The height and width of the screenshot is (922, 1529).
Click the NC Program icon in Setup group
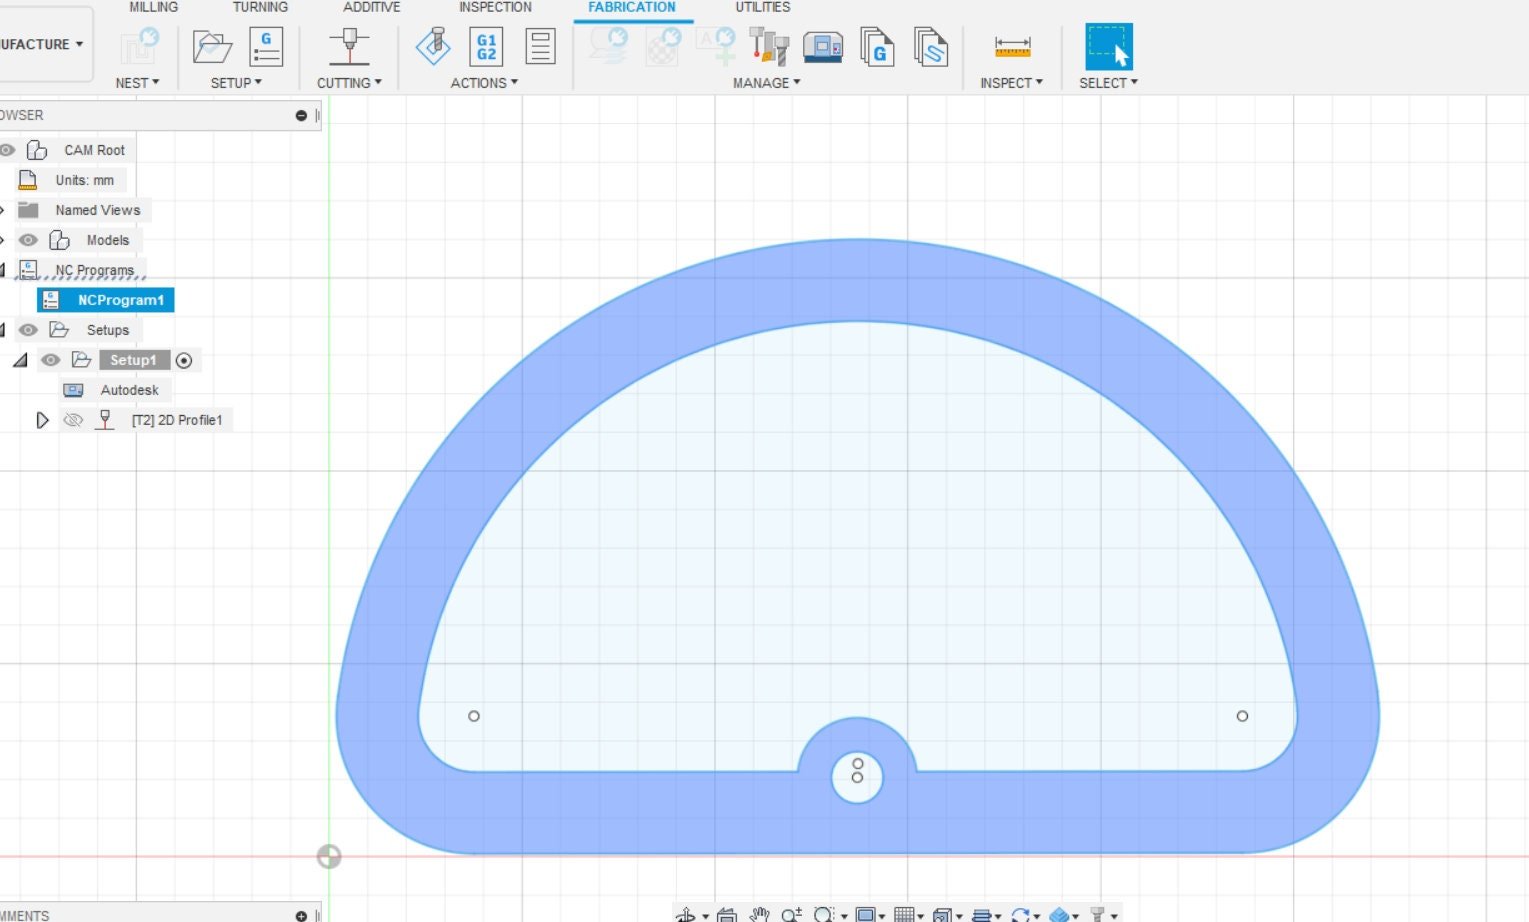tap(266, 47)
